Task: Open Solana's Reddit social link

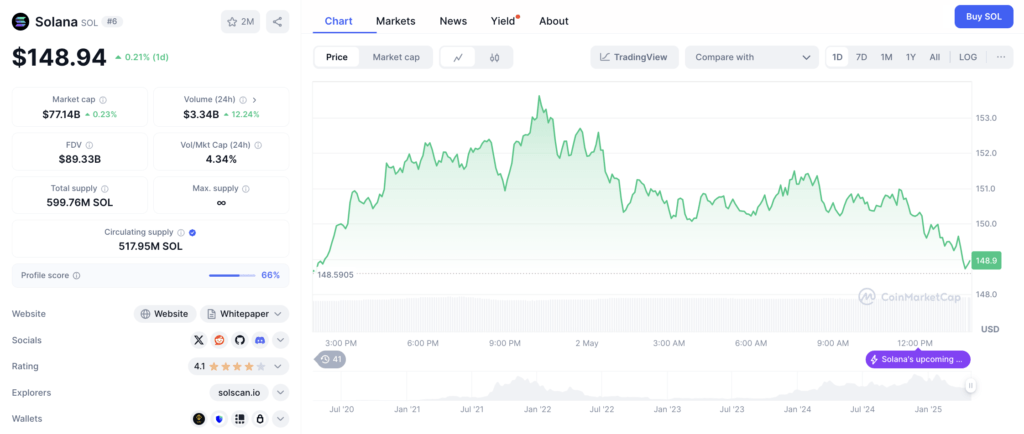Action: (219, 340)
